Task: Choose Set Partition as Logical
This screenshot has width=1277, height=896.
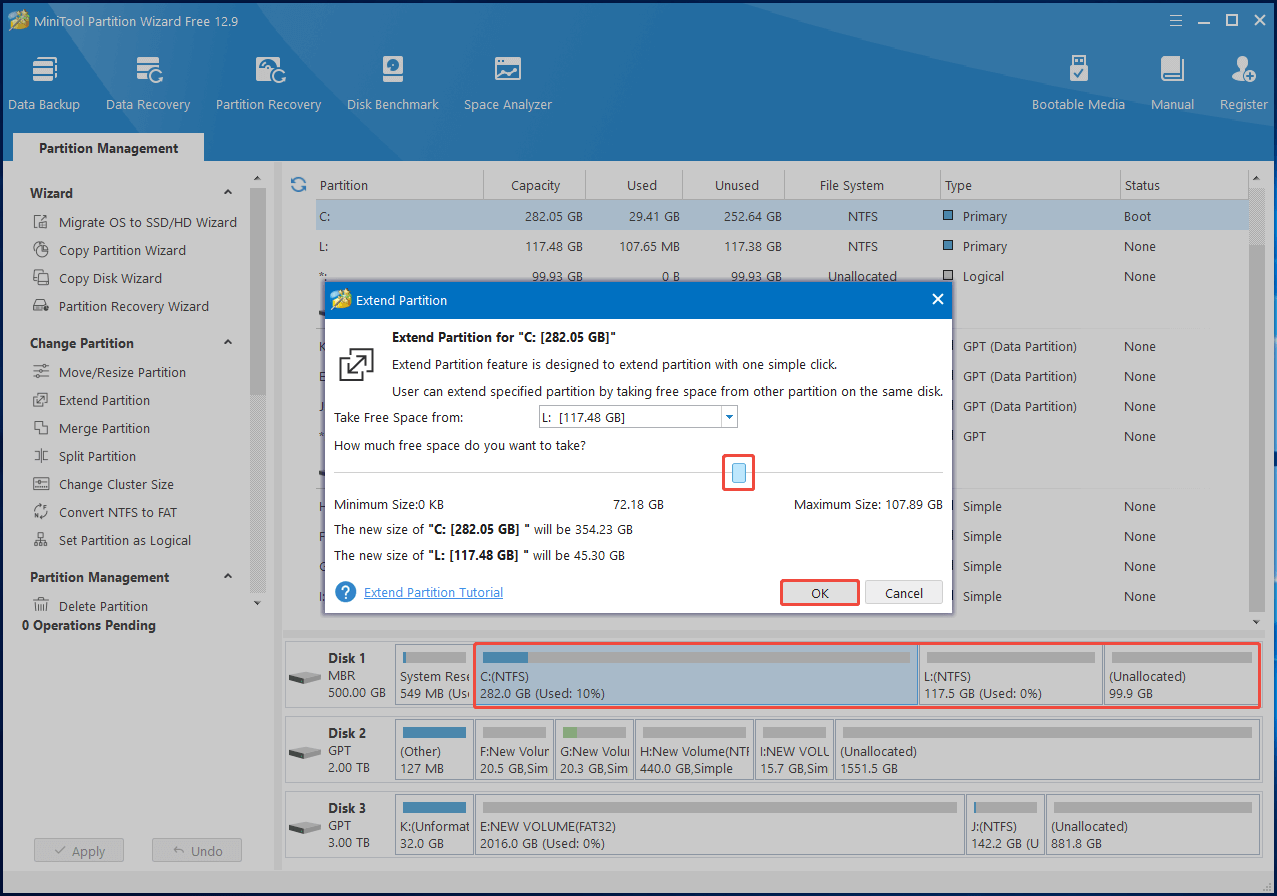Action: [111, 540]
